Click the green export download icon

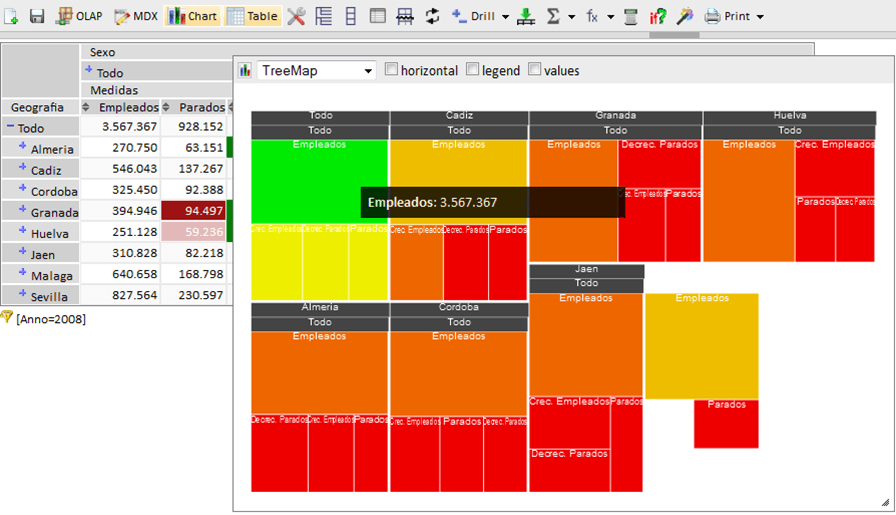coord(526,16)
